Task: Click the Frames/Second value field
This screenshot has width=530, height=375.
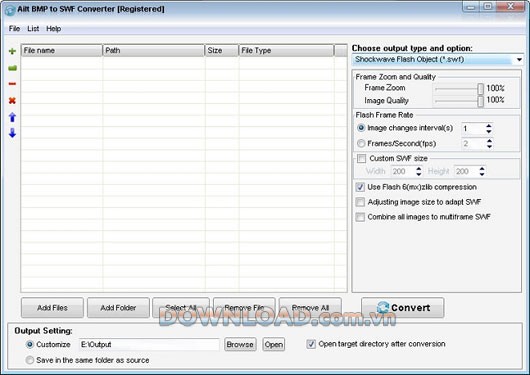Action: [473, 144]
